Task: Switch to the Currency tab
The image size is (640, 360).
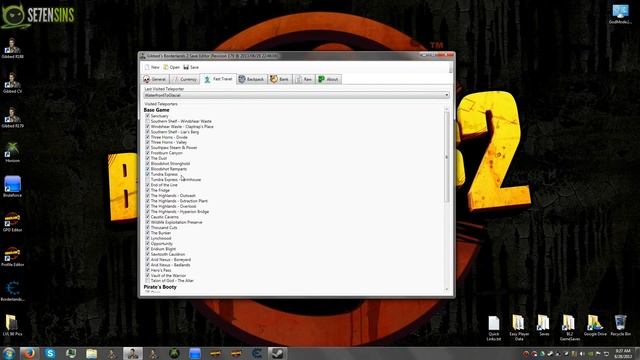Action: pos(185,79)
